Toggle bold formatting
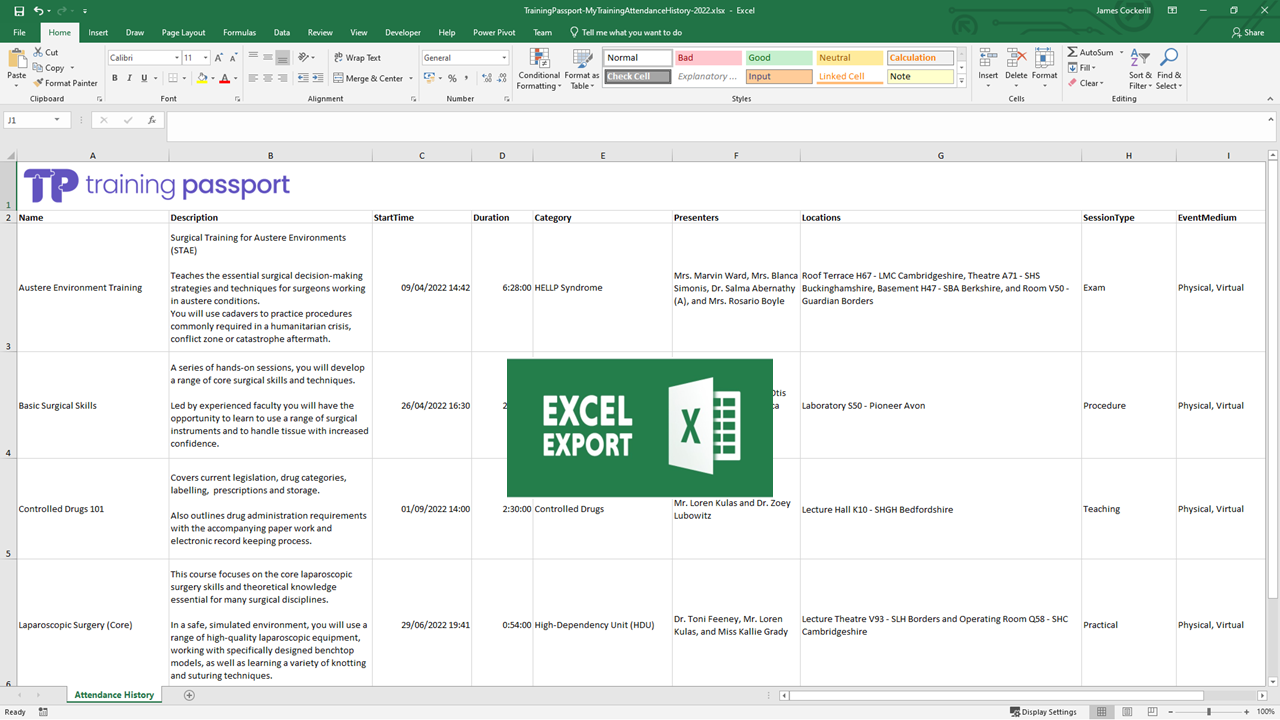 click(x=115, y=78)
